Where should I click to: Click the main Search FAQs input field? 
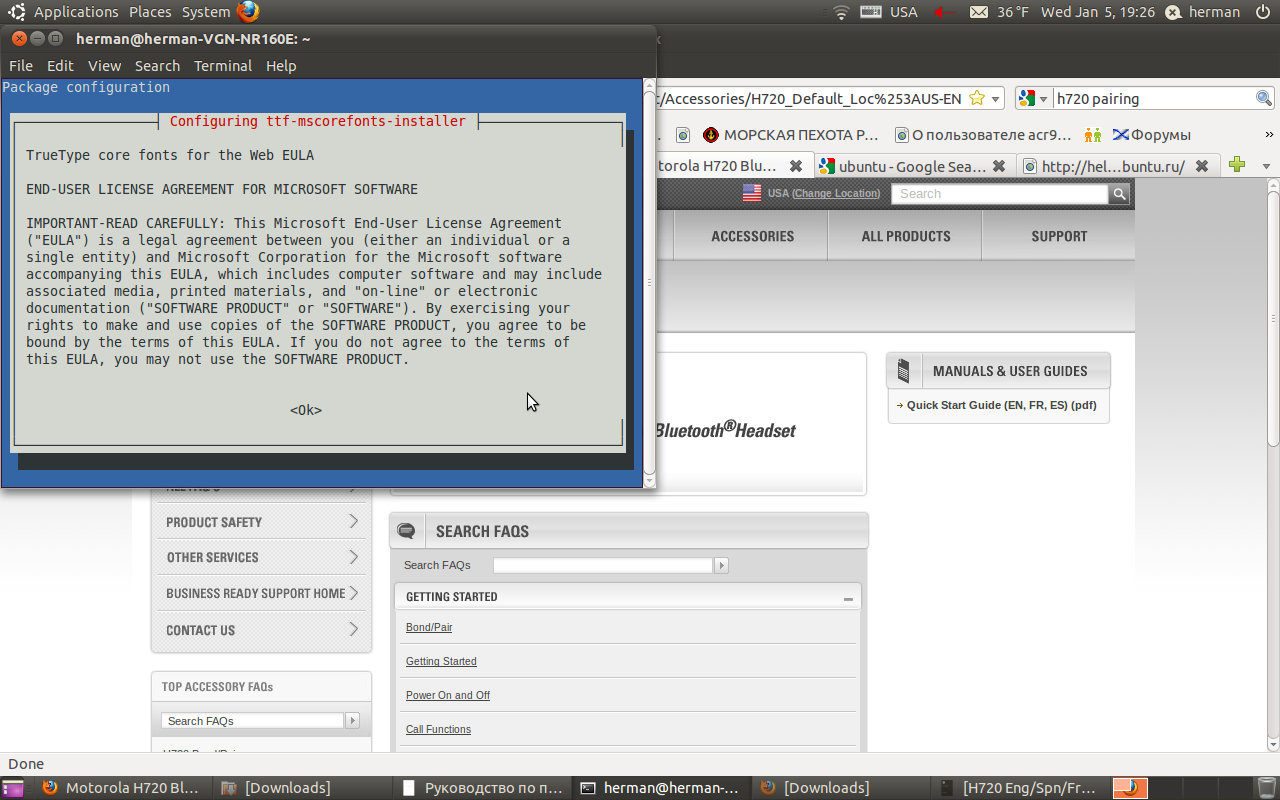coord(602,565)
